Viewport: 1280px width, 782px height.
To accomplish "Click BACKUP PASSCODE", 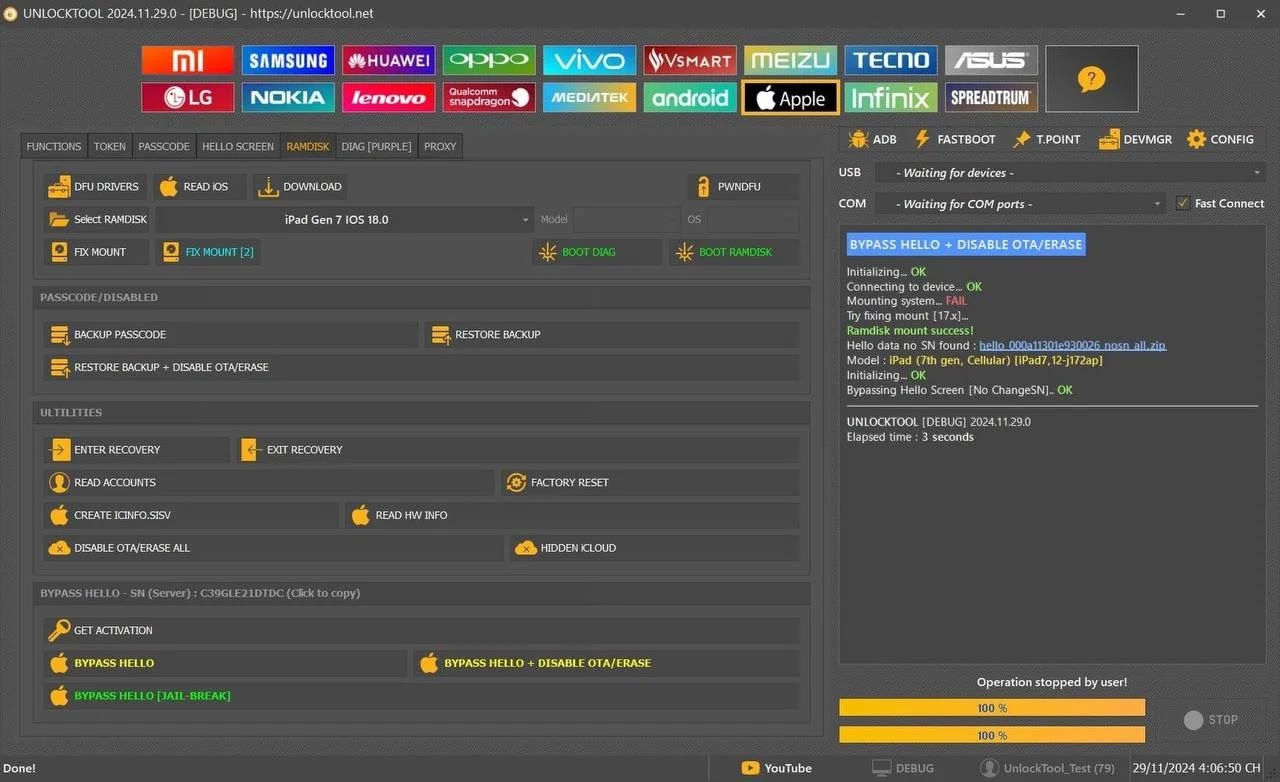I will (230, 334).
